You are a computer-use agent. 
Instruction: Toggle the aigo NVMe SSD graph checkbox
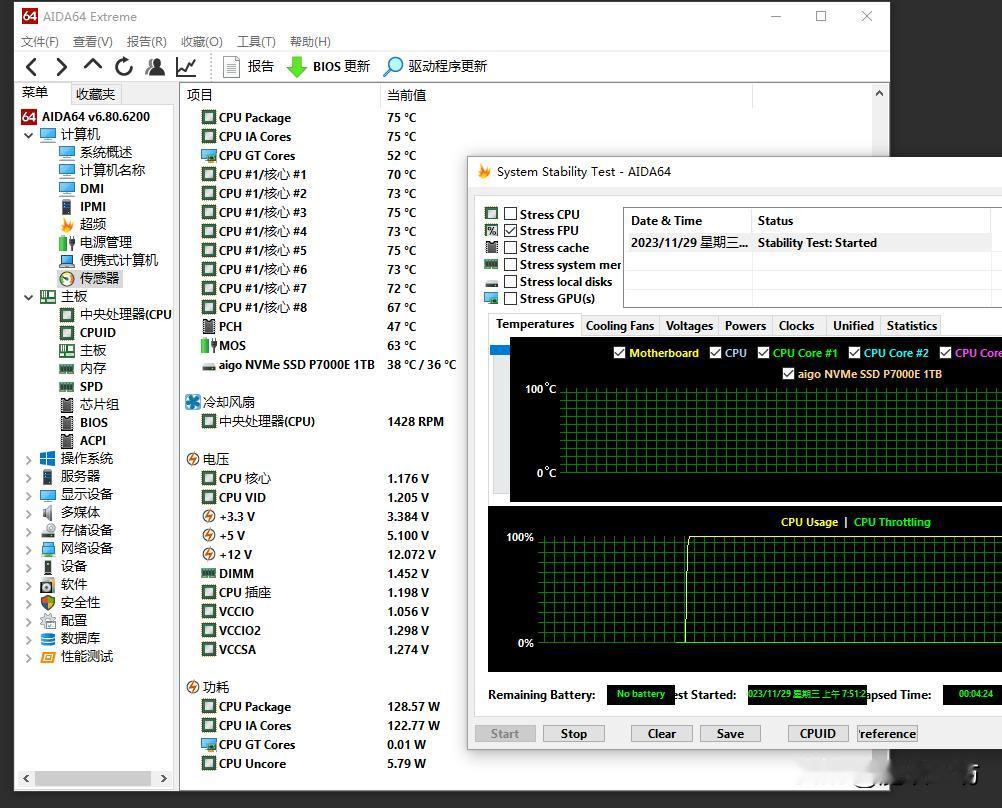(x=789, y=374)
